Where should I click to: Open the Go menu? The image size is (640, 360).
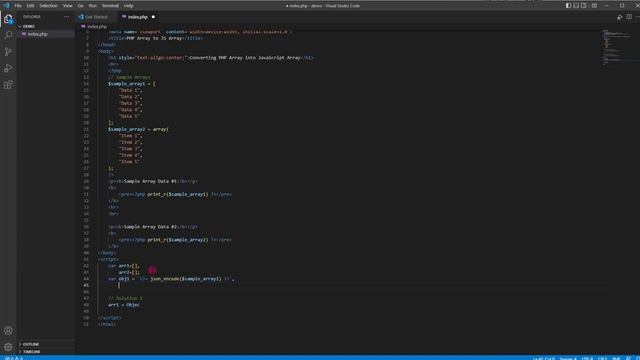tap(80, 6)
